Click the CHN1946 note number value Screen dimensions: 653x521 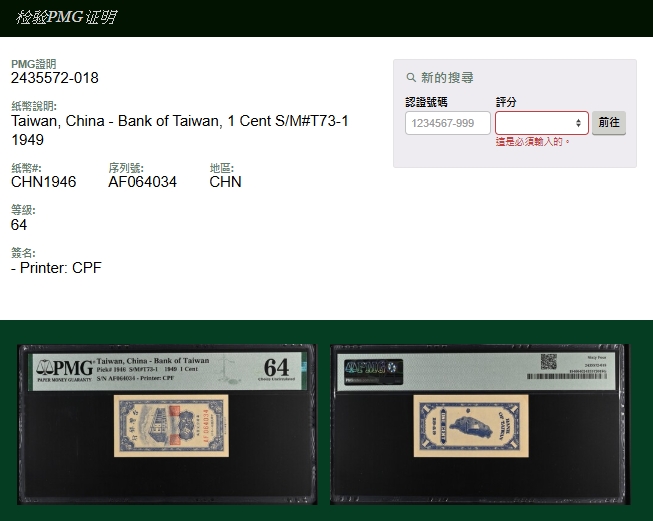click(43, 182)
